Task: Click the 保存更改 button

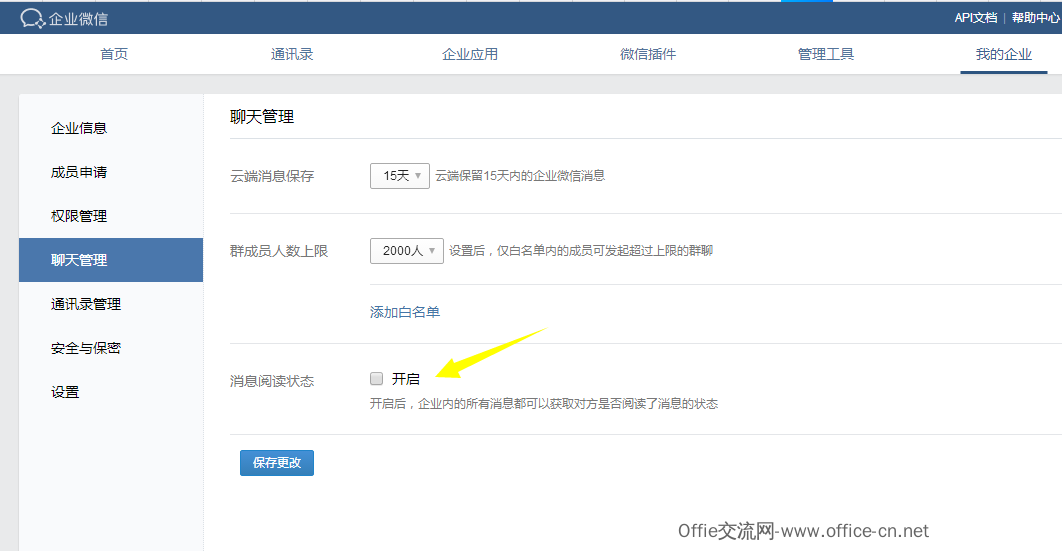Action: click(x=277, y=463)
